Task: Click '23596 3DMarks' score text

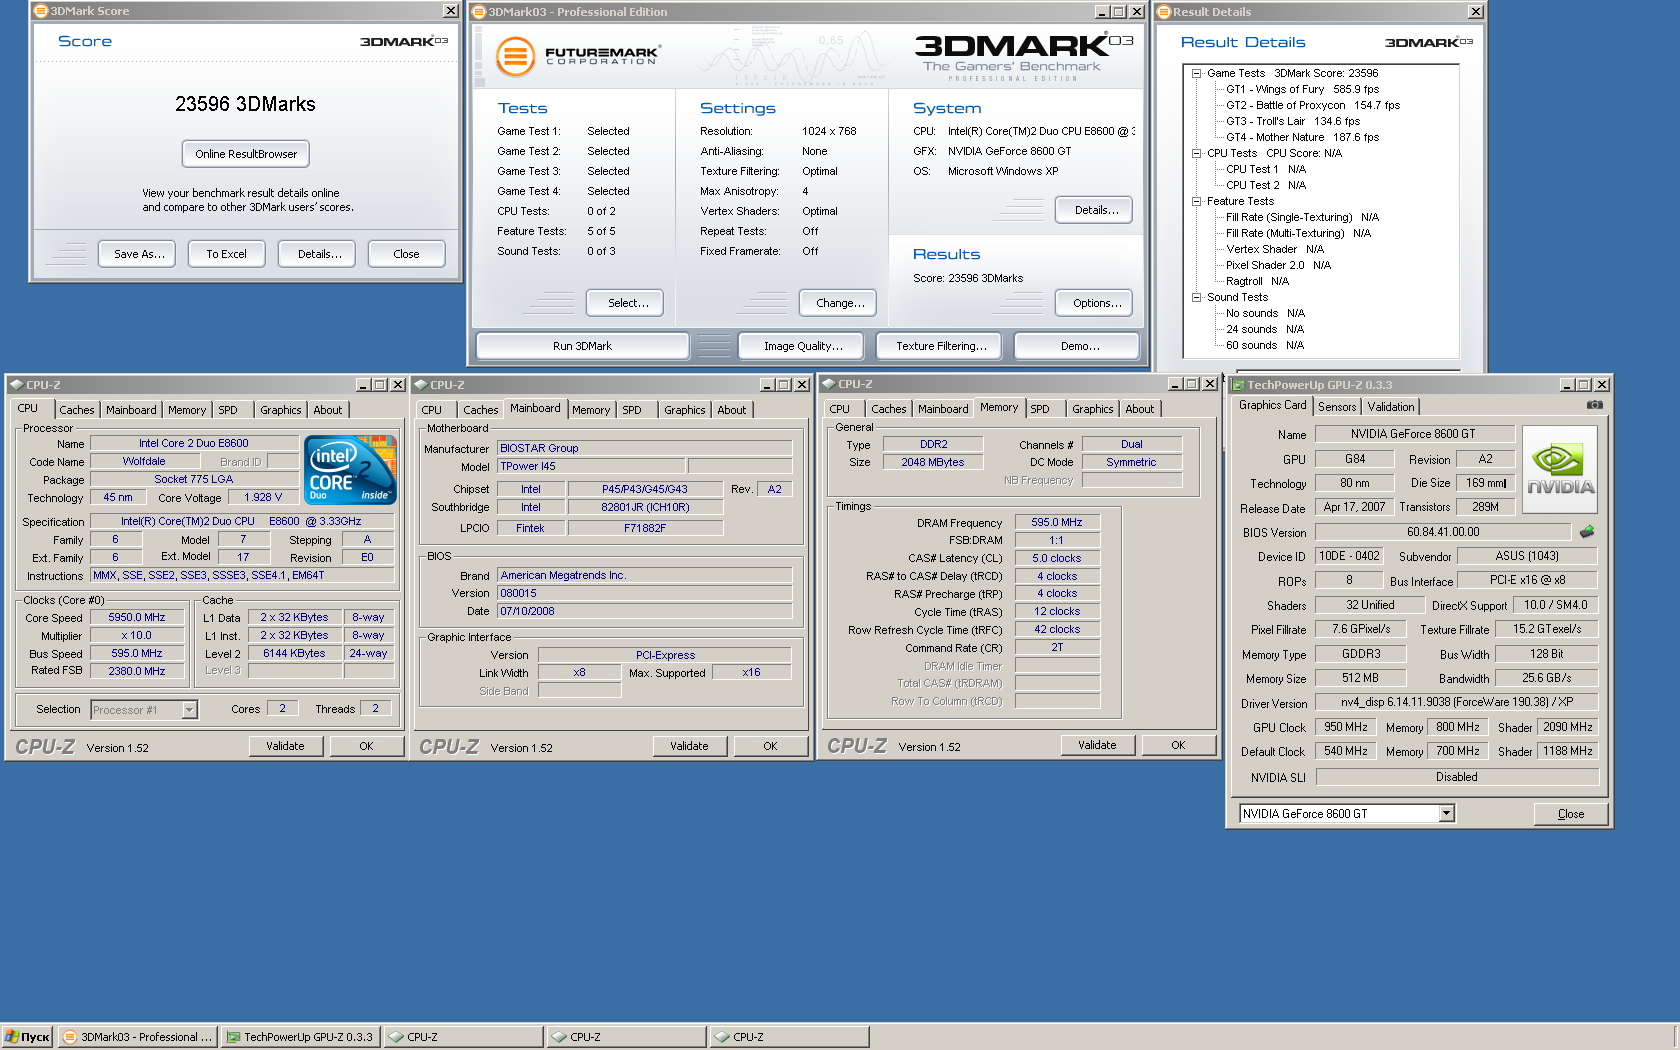Action: [x=245, y=104]
